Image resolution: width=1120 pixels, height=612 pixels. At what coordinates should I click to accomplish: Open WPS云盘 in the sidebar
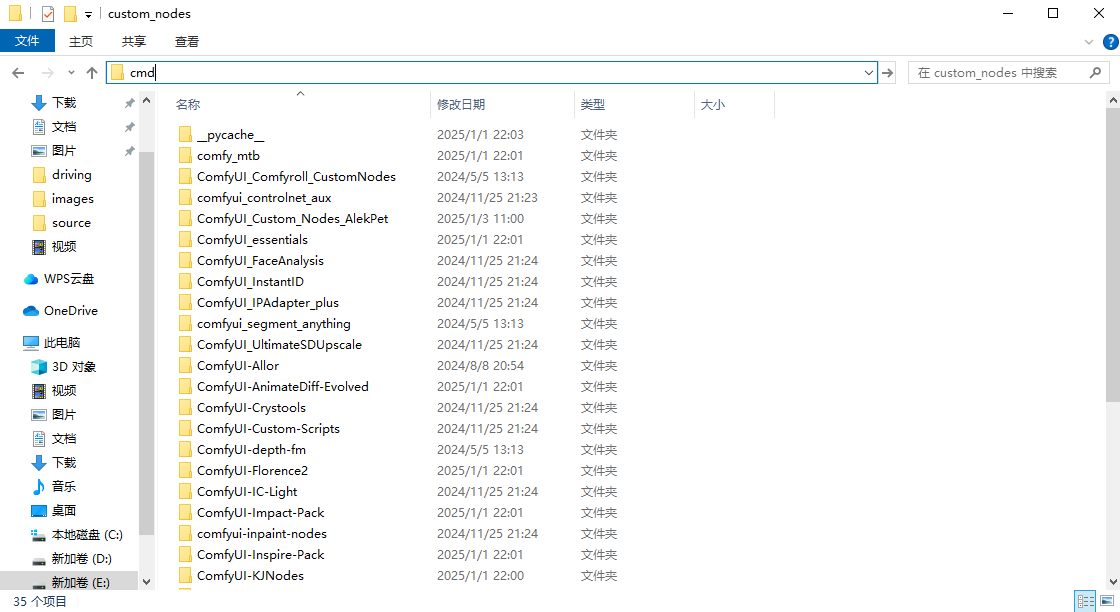[68, 279]
